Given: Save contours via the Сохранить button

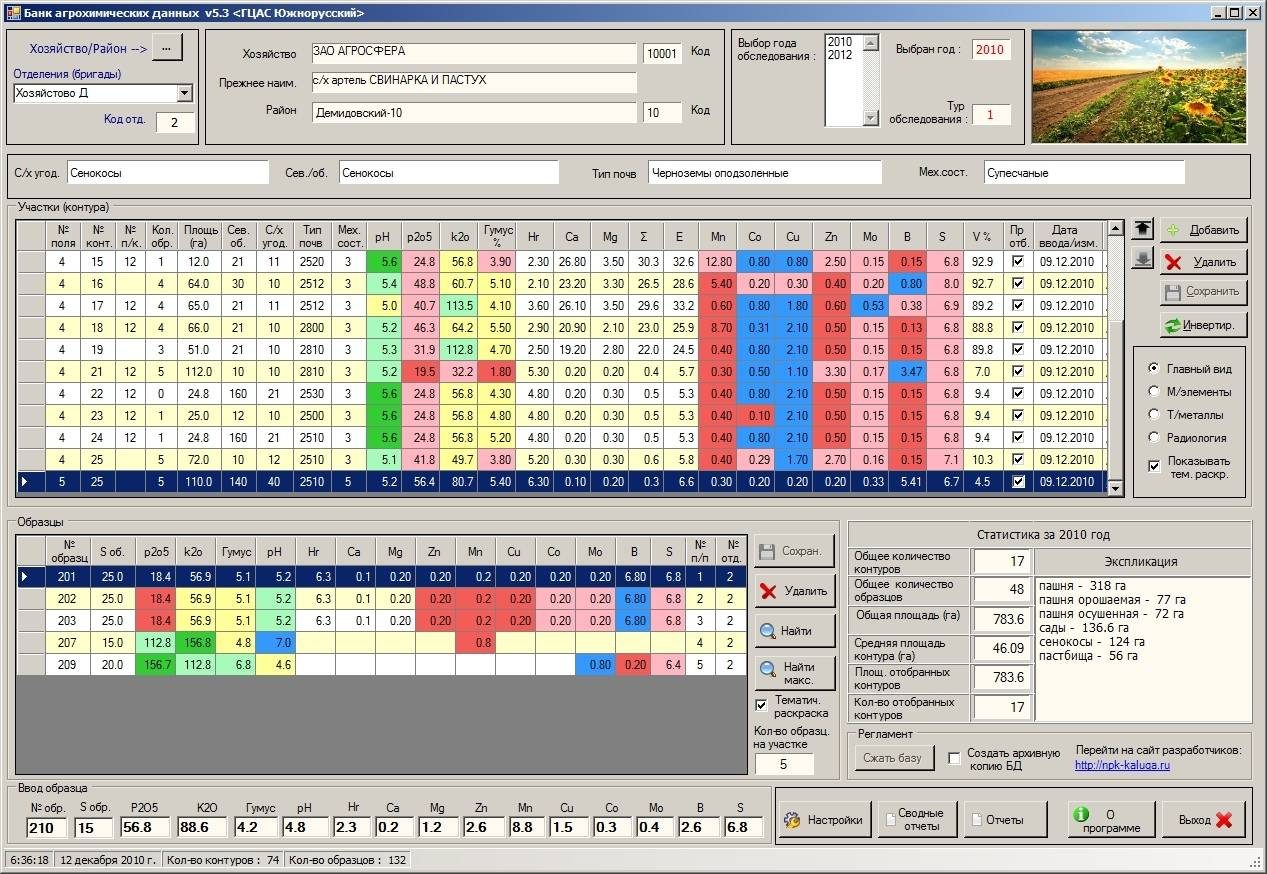Looking at the screenshot, I should click(x=1204, y=292).
